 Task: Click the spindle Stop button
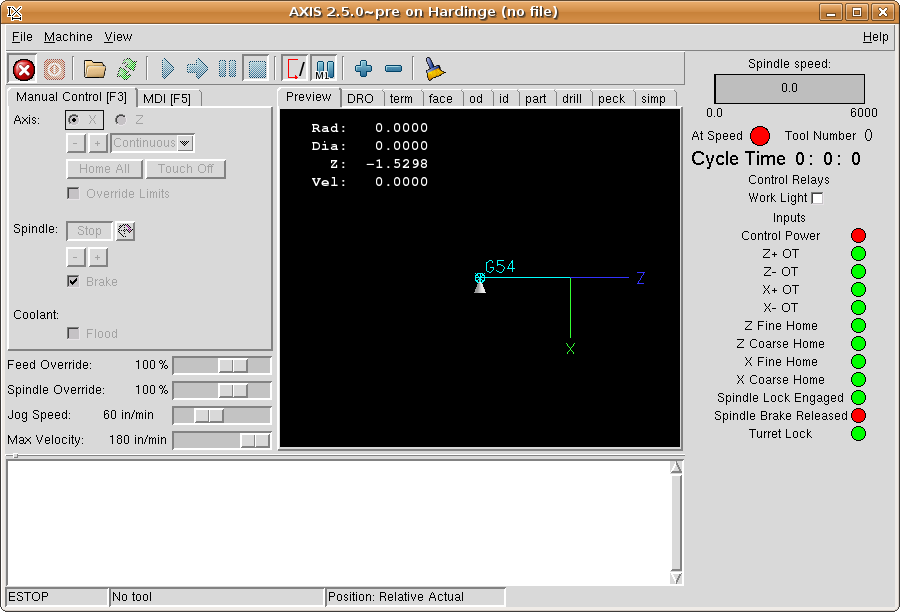(x=89, y=231)
